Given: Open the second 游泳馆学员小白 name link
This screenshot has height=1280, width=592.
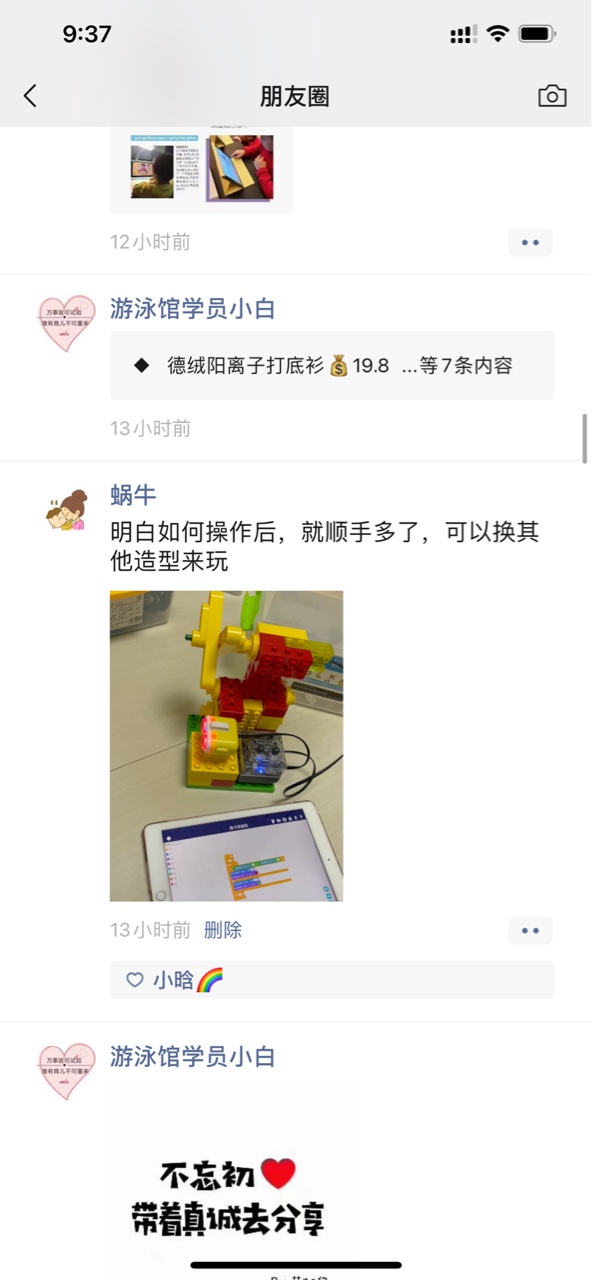Looking at the screenshot, I should click(193, 1057).
